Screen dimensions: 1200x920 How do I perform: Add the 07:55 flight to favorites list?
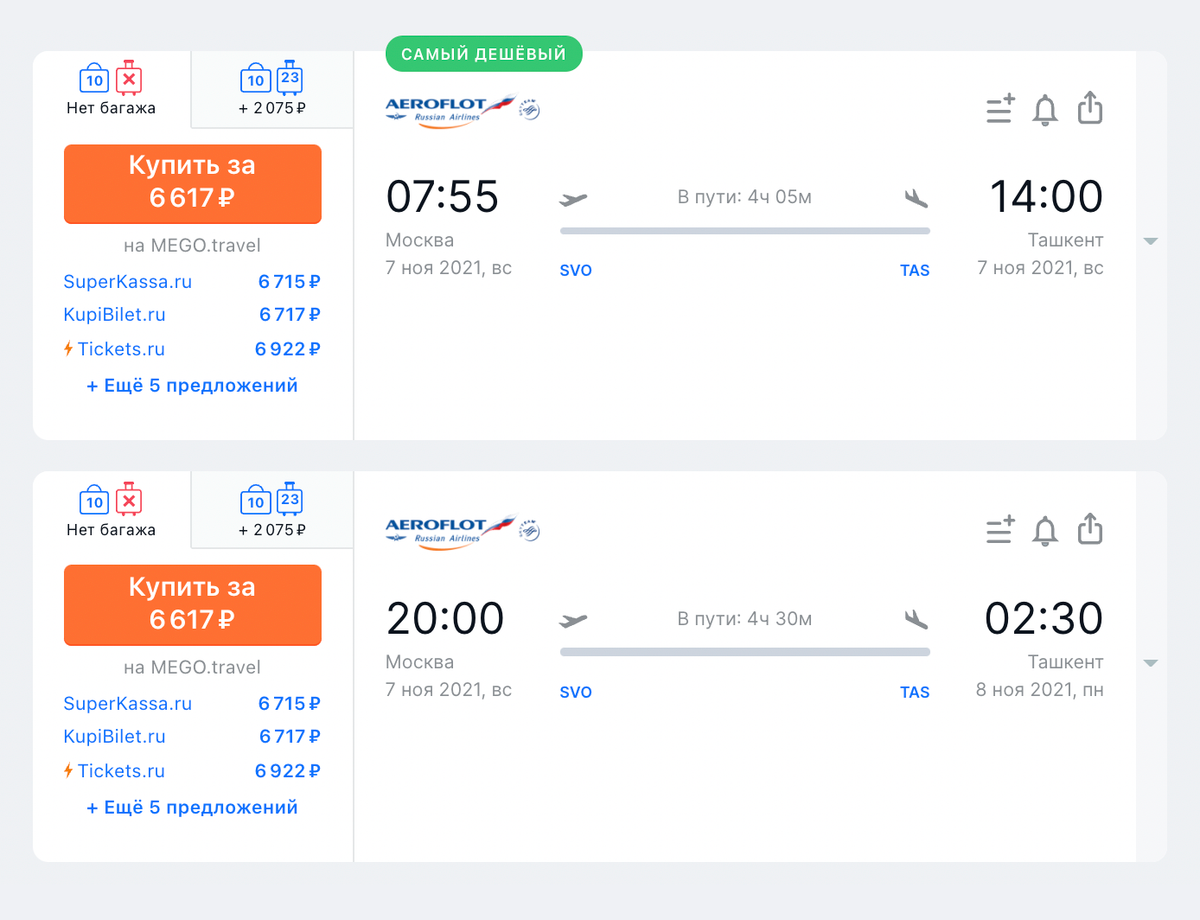click(1000, 108)
